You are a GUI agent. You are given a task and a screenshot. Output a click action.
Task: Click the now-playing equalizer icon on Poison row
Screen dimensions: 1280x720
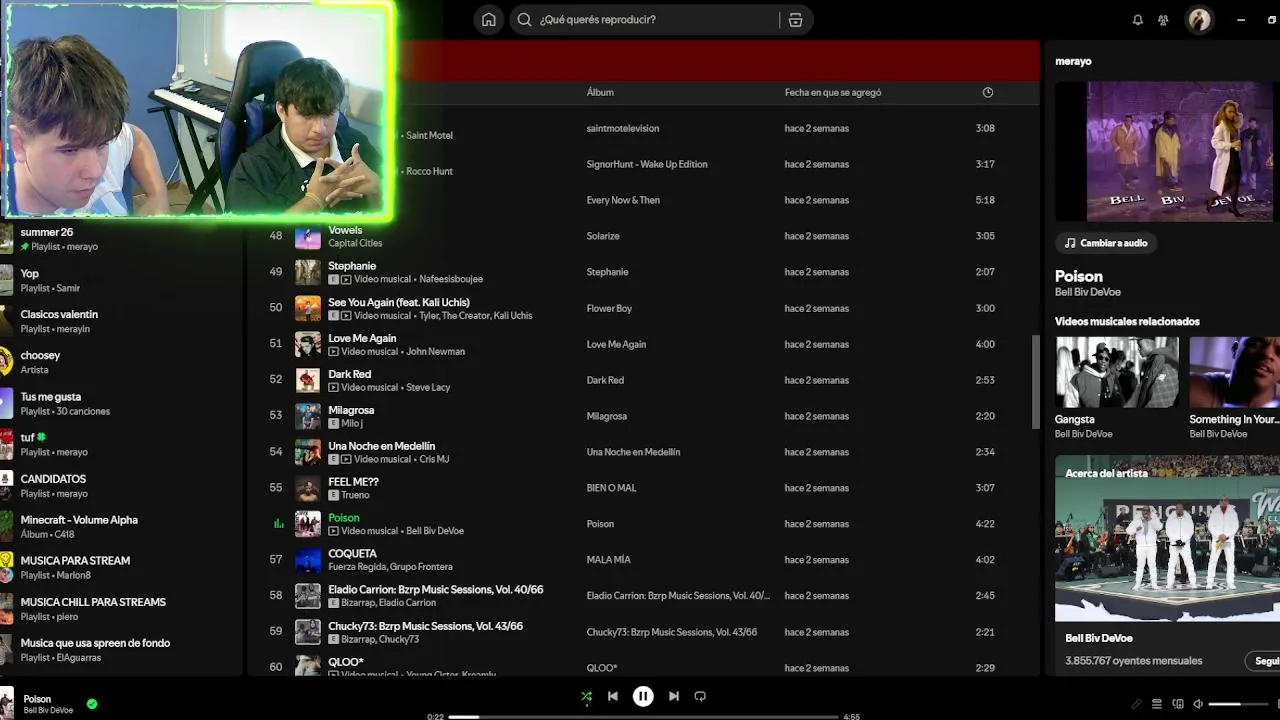[278, 524]
